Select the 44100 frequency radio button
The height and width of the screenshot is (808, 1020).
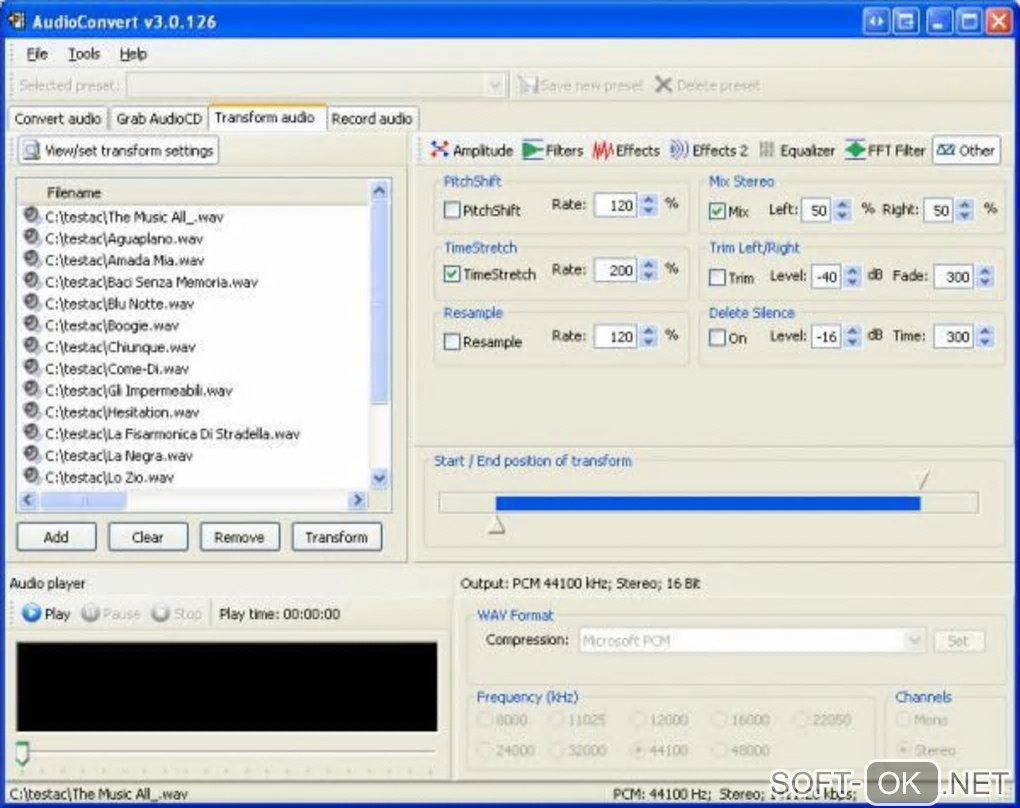pyautogui.click(x=639, y=750)
